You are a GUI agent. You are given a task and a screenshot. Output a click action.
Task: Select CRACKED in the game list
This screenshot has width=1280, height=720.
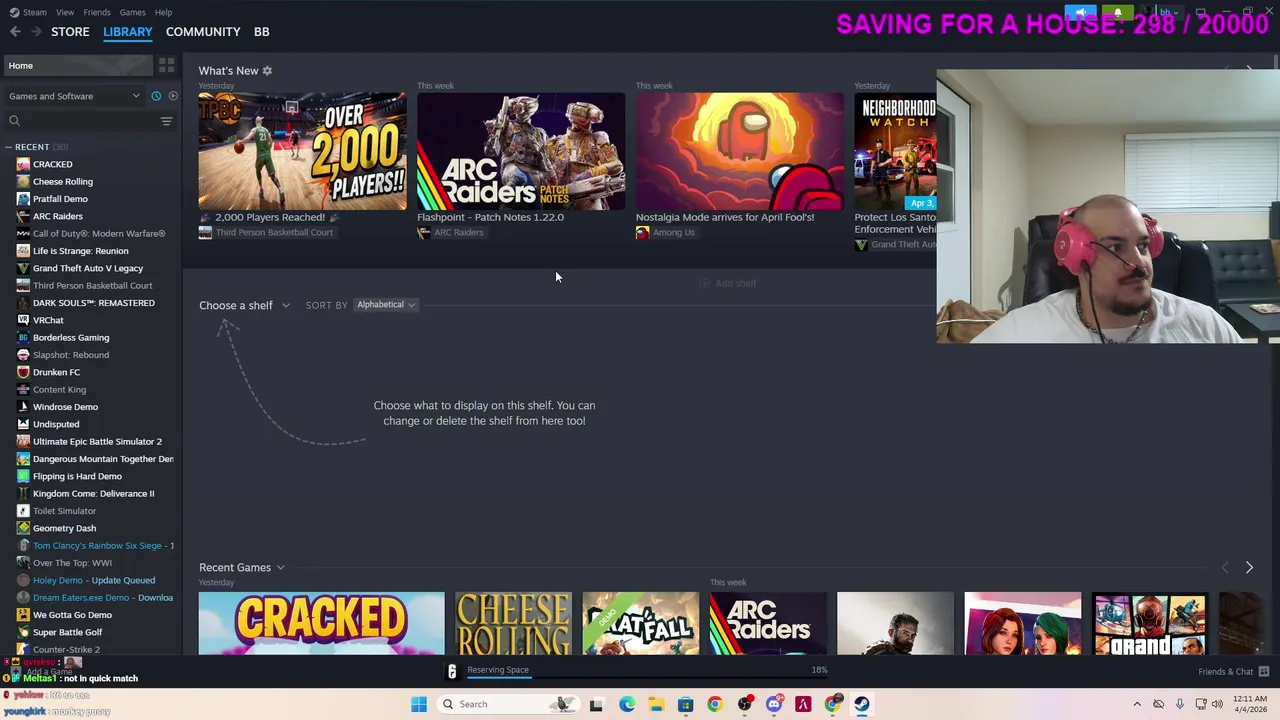(52, 164)
